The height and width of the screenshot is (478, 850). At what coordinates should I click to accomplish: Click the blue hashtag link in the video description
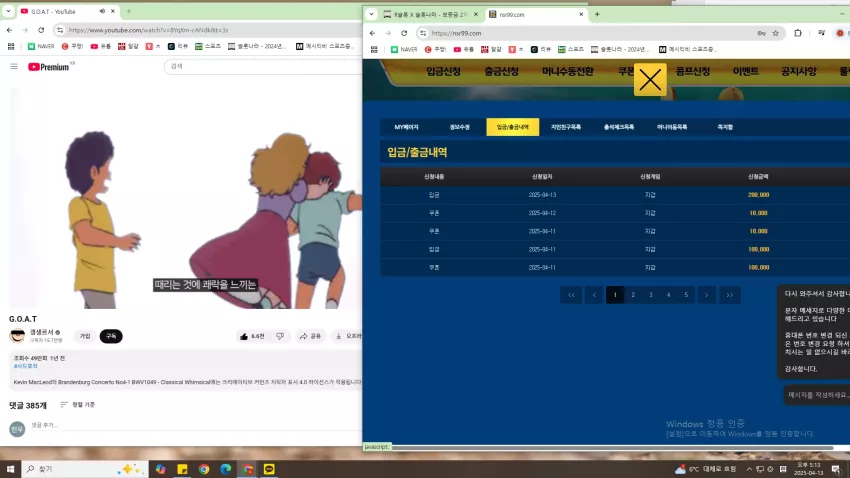point(25,366)
